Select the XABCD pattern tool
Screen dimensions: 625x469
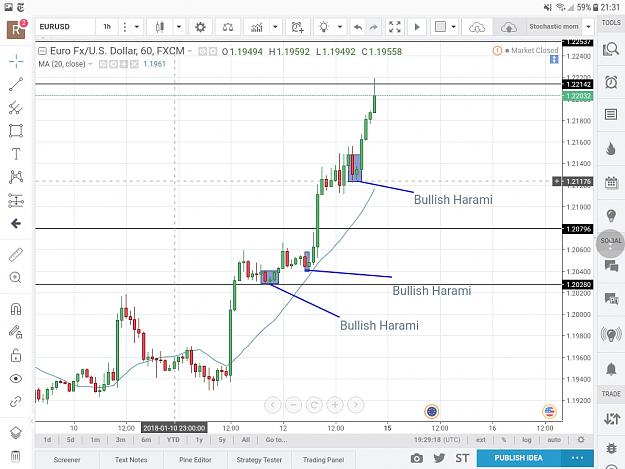[16, 177]
